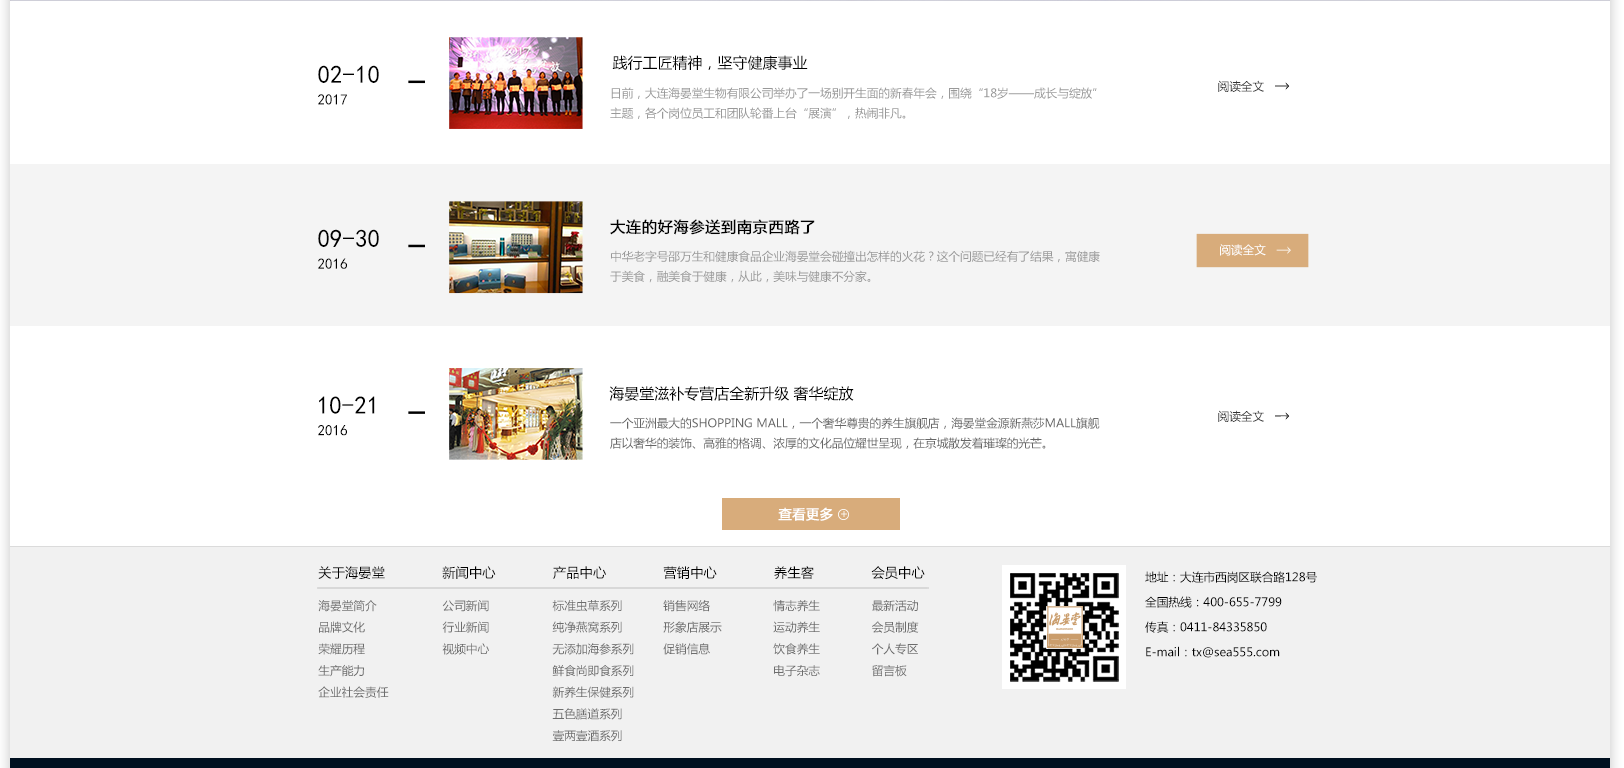Click the date 09-30 2016
Screen dimensions: 1624x768
(x=348, y=249)
